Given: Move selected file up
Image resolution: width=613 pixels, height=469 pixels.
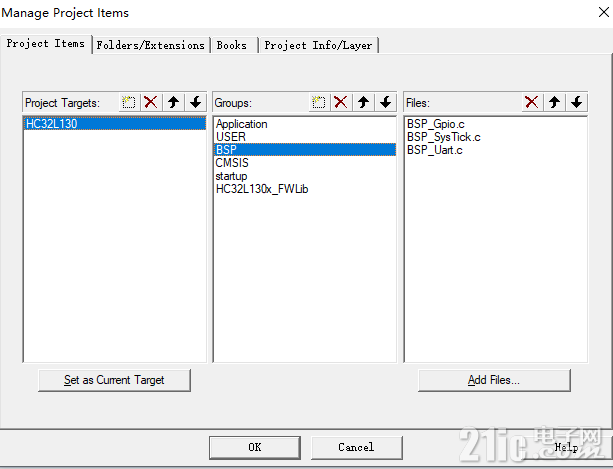Looking at the screenshot, I should tap(554, 103).
